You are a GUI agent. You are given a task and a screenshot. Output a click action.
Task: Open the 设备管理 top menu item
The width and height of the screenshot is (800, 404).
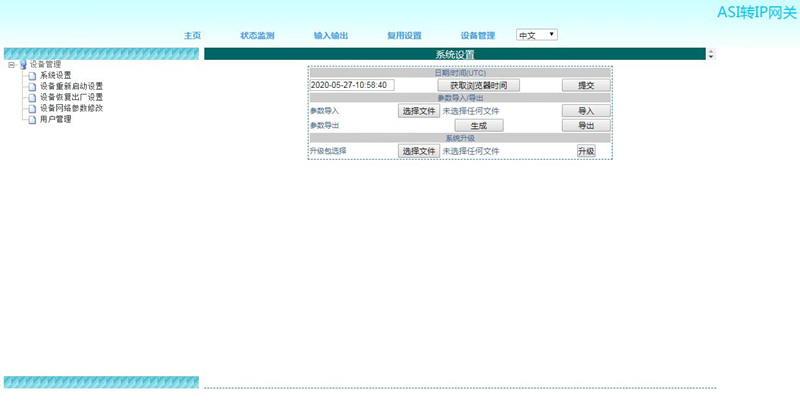coord(478,35)
